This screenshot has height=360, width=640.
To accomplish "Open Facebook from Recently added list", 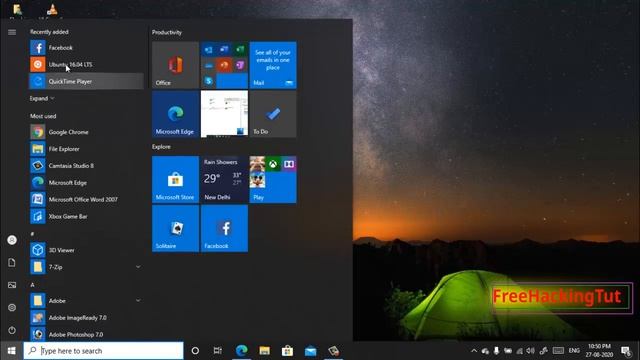I will [86, 48].
